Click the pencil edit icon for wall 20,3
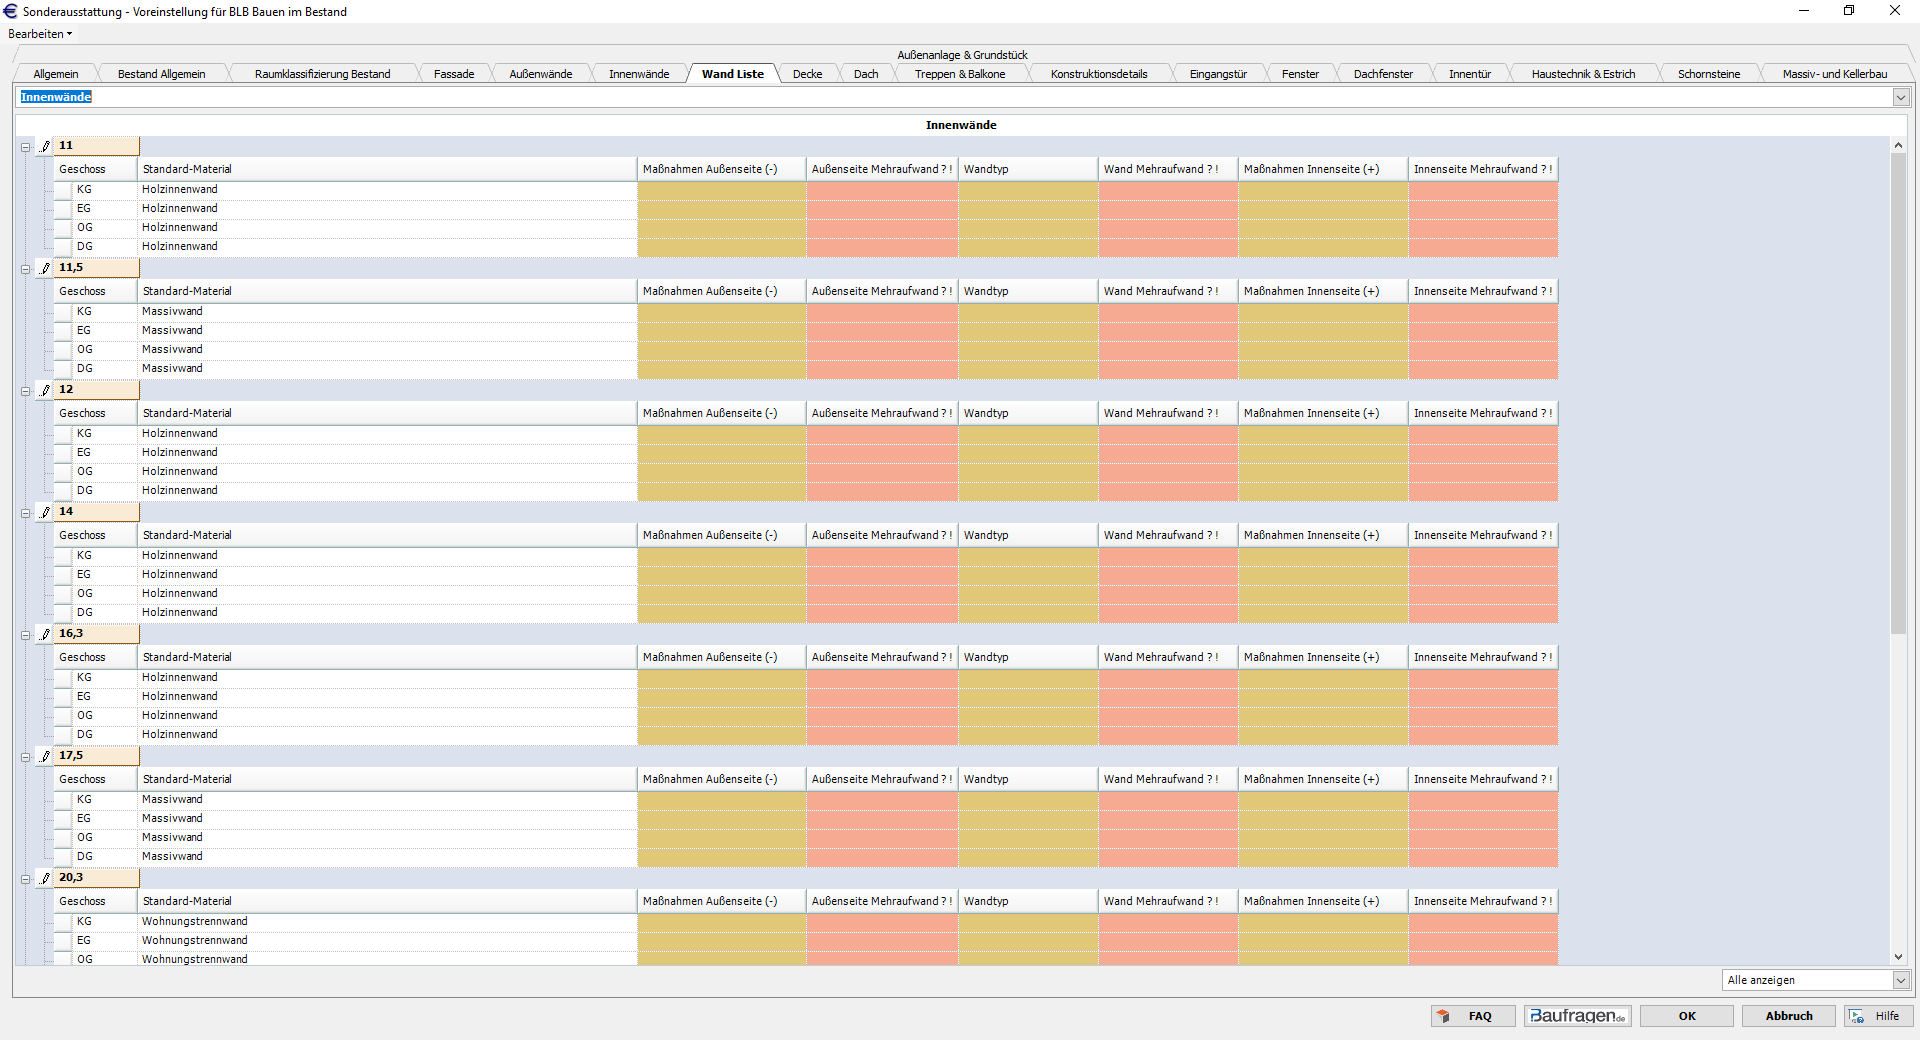Screen dimensions: 1920x1040 pyautogui.click(x=45, y=878)
